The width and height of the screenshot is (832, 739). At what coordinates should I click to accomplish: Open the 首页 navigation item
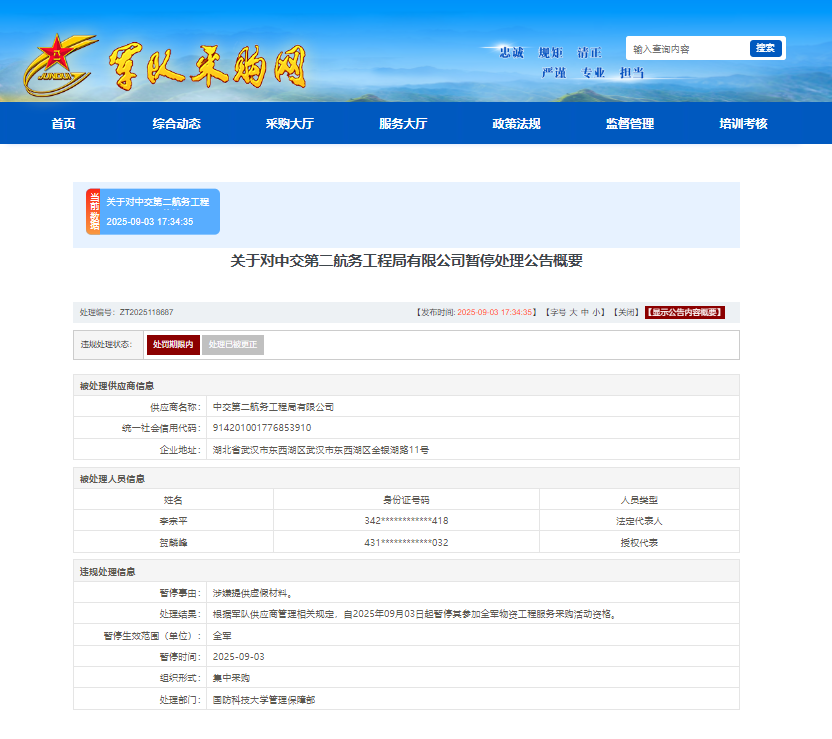coord(63,124)
